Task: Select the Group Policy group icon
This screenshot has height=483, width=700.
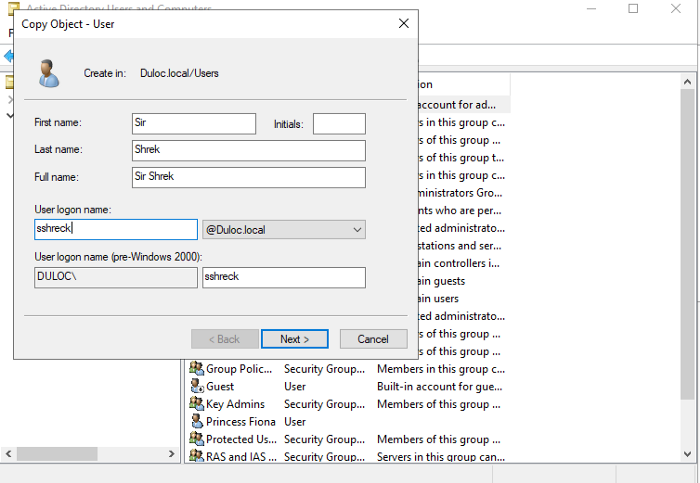Action: click(x=196, y=369)
